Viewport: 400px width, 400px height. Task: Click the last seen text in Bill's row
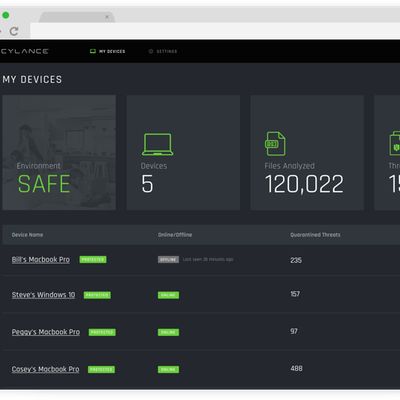pos(208,260)
